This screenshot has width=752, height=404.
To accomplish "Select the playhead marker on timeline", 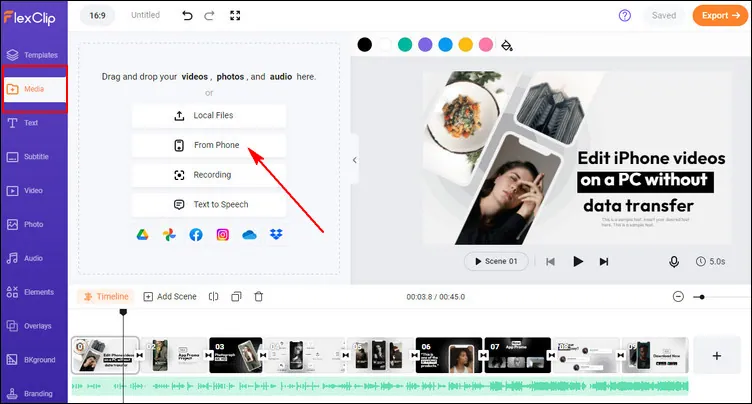I will coord(123,312).
